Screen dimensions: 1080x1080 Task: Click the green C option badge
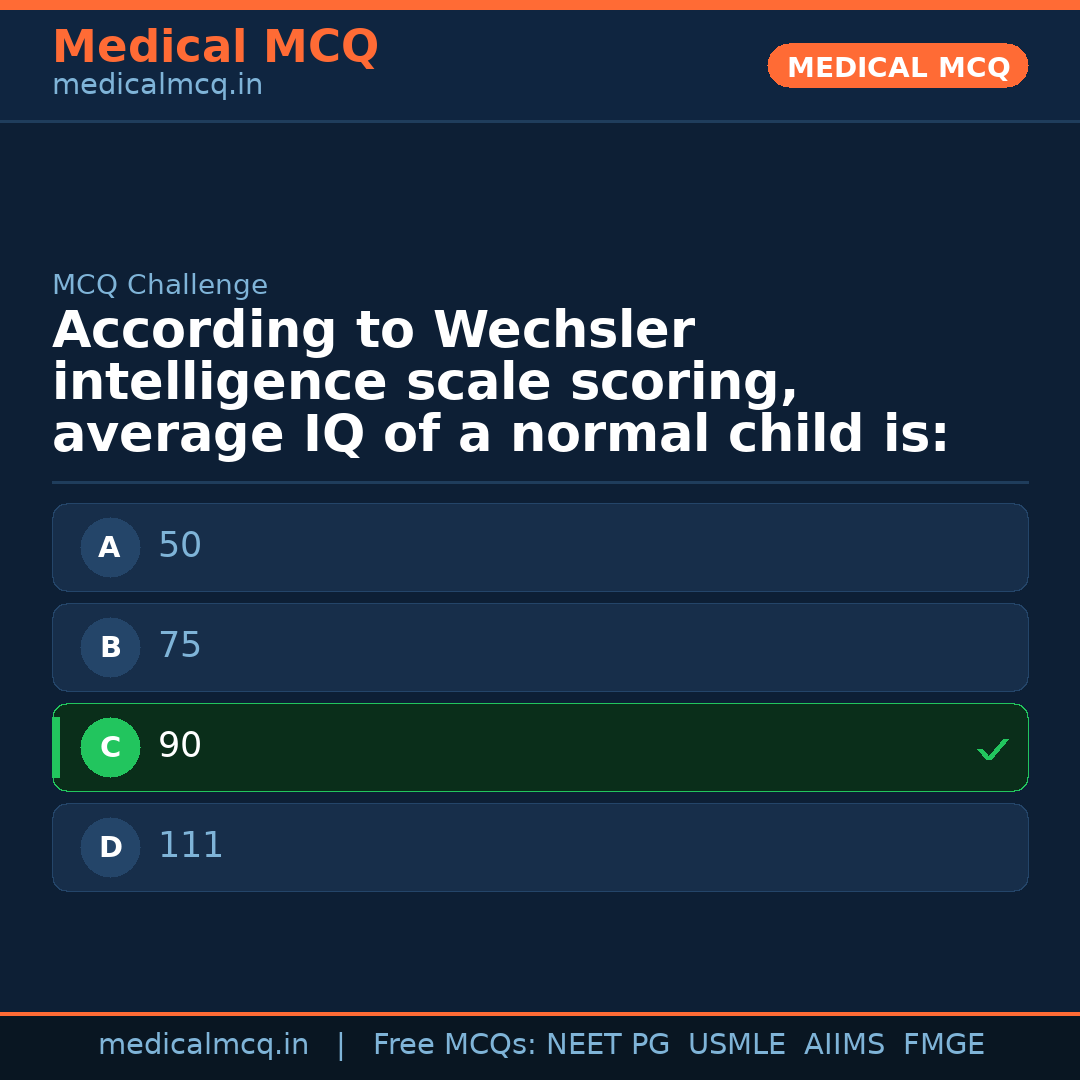coord(110,747)
